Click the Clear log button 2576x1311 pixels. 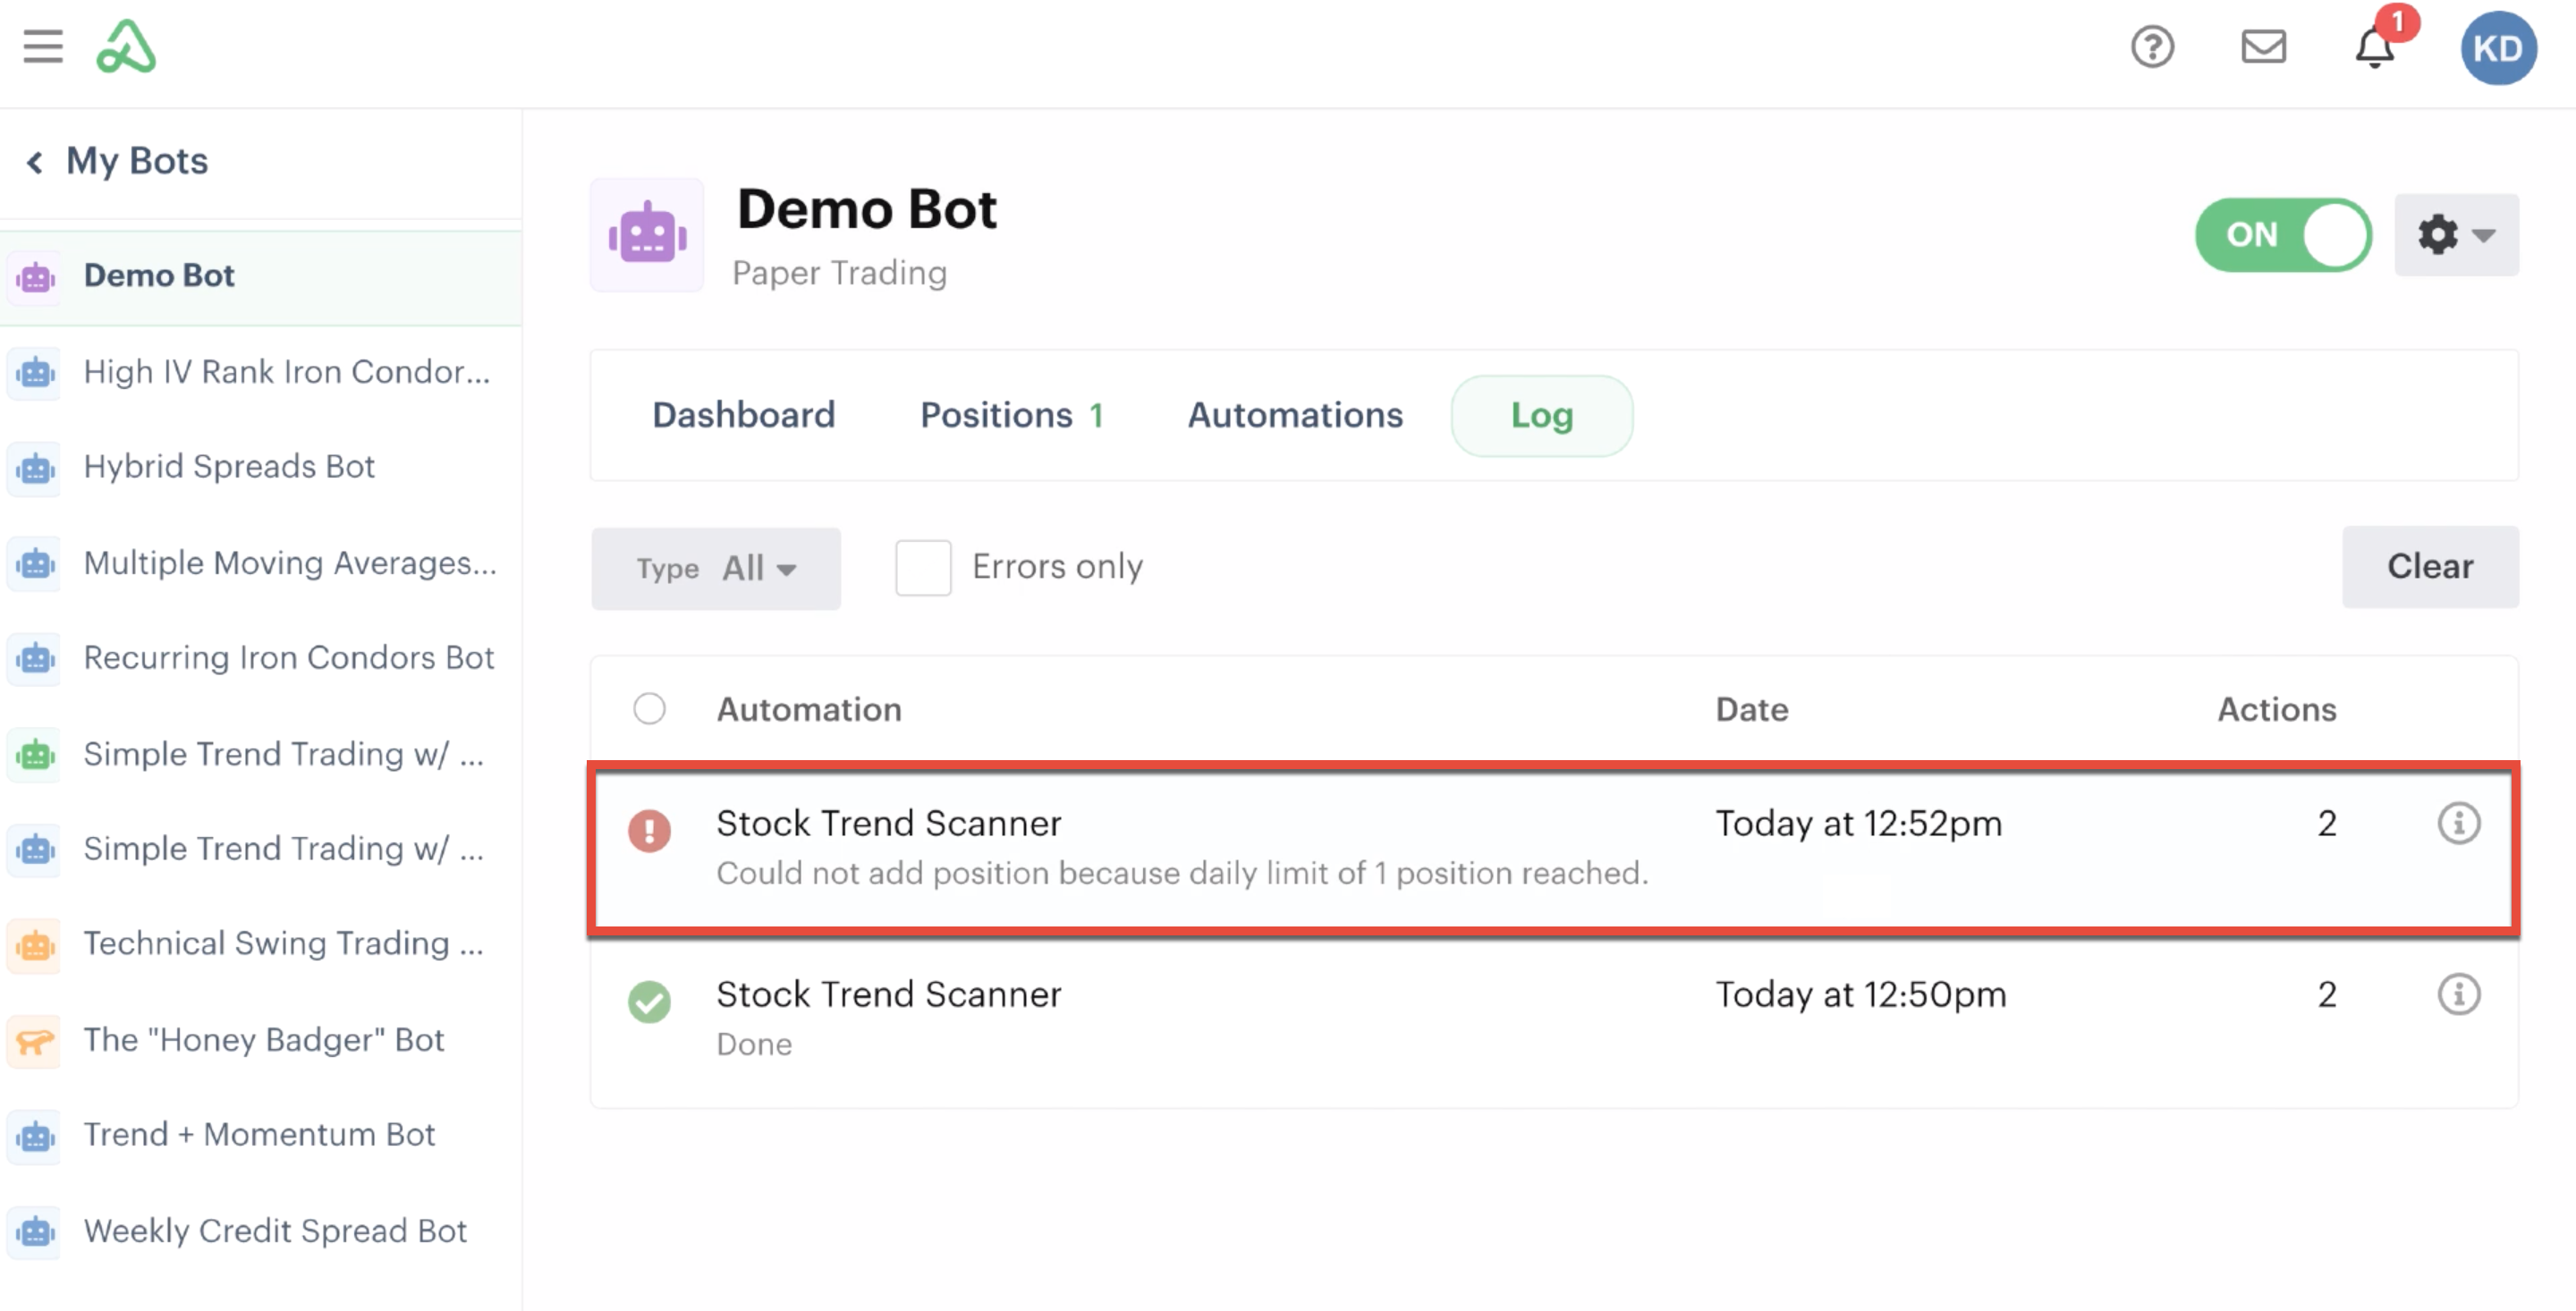(2430, 567)
